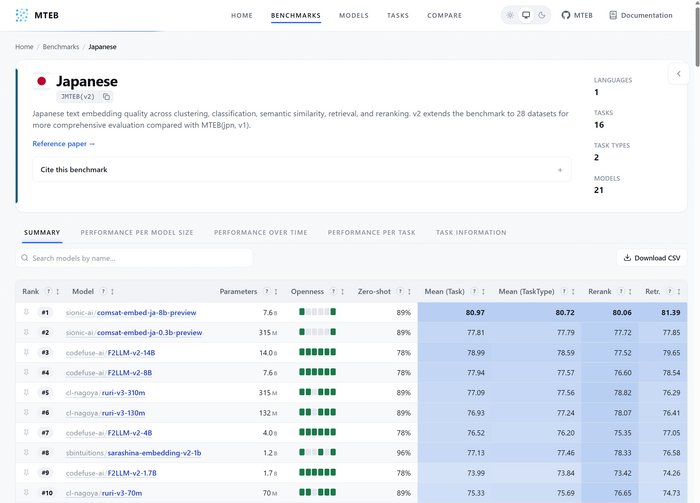Open the comsat-embed-ja-8b-preview model link
700x503 pixels.
[131, 312]
